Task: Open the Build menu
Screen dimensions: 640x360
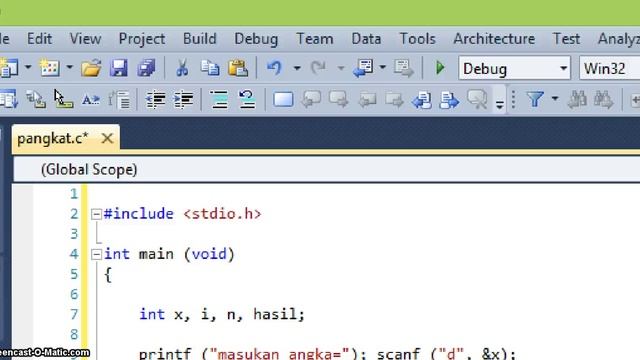Action: click(200, 39)
